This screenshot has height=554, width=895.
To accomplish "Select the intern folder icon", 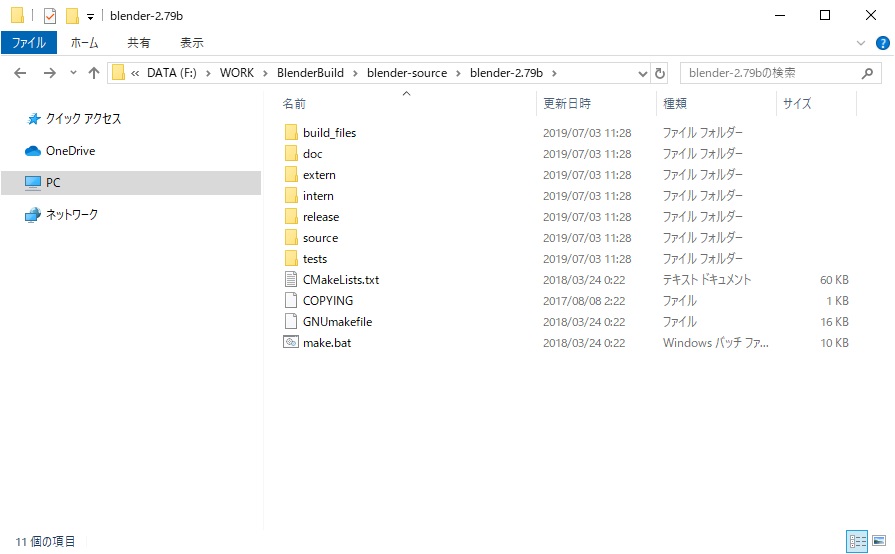I will pyautogui.click(x=291, y=196).
